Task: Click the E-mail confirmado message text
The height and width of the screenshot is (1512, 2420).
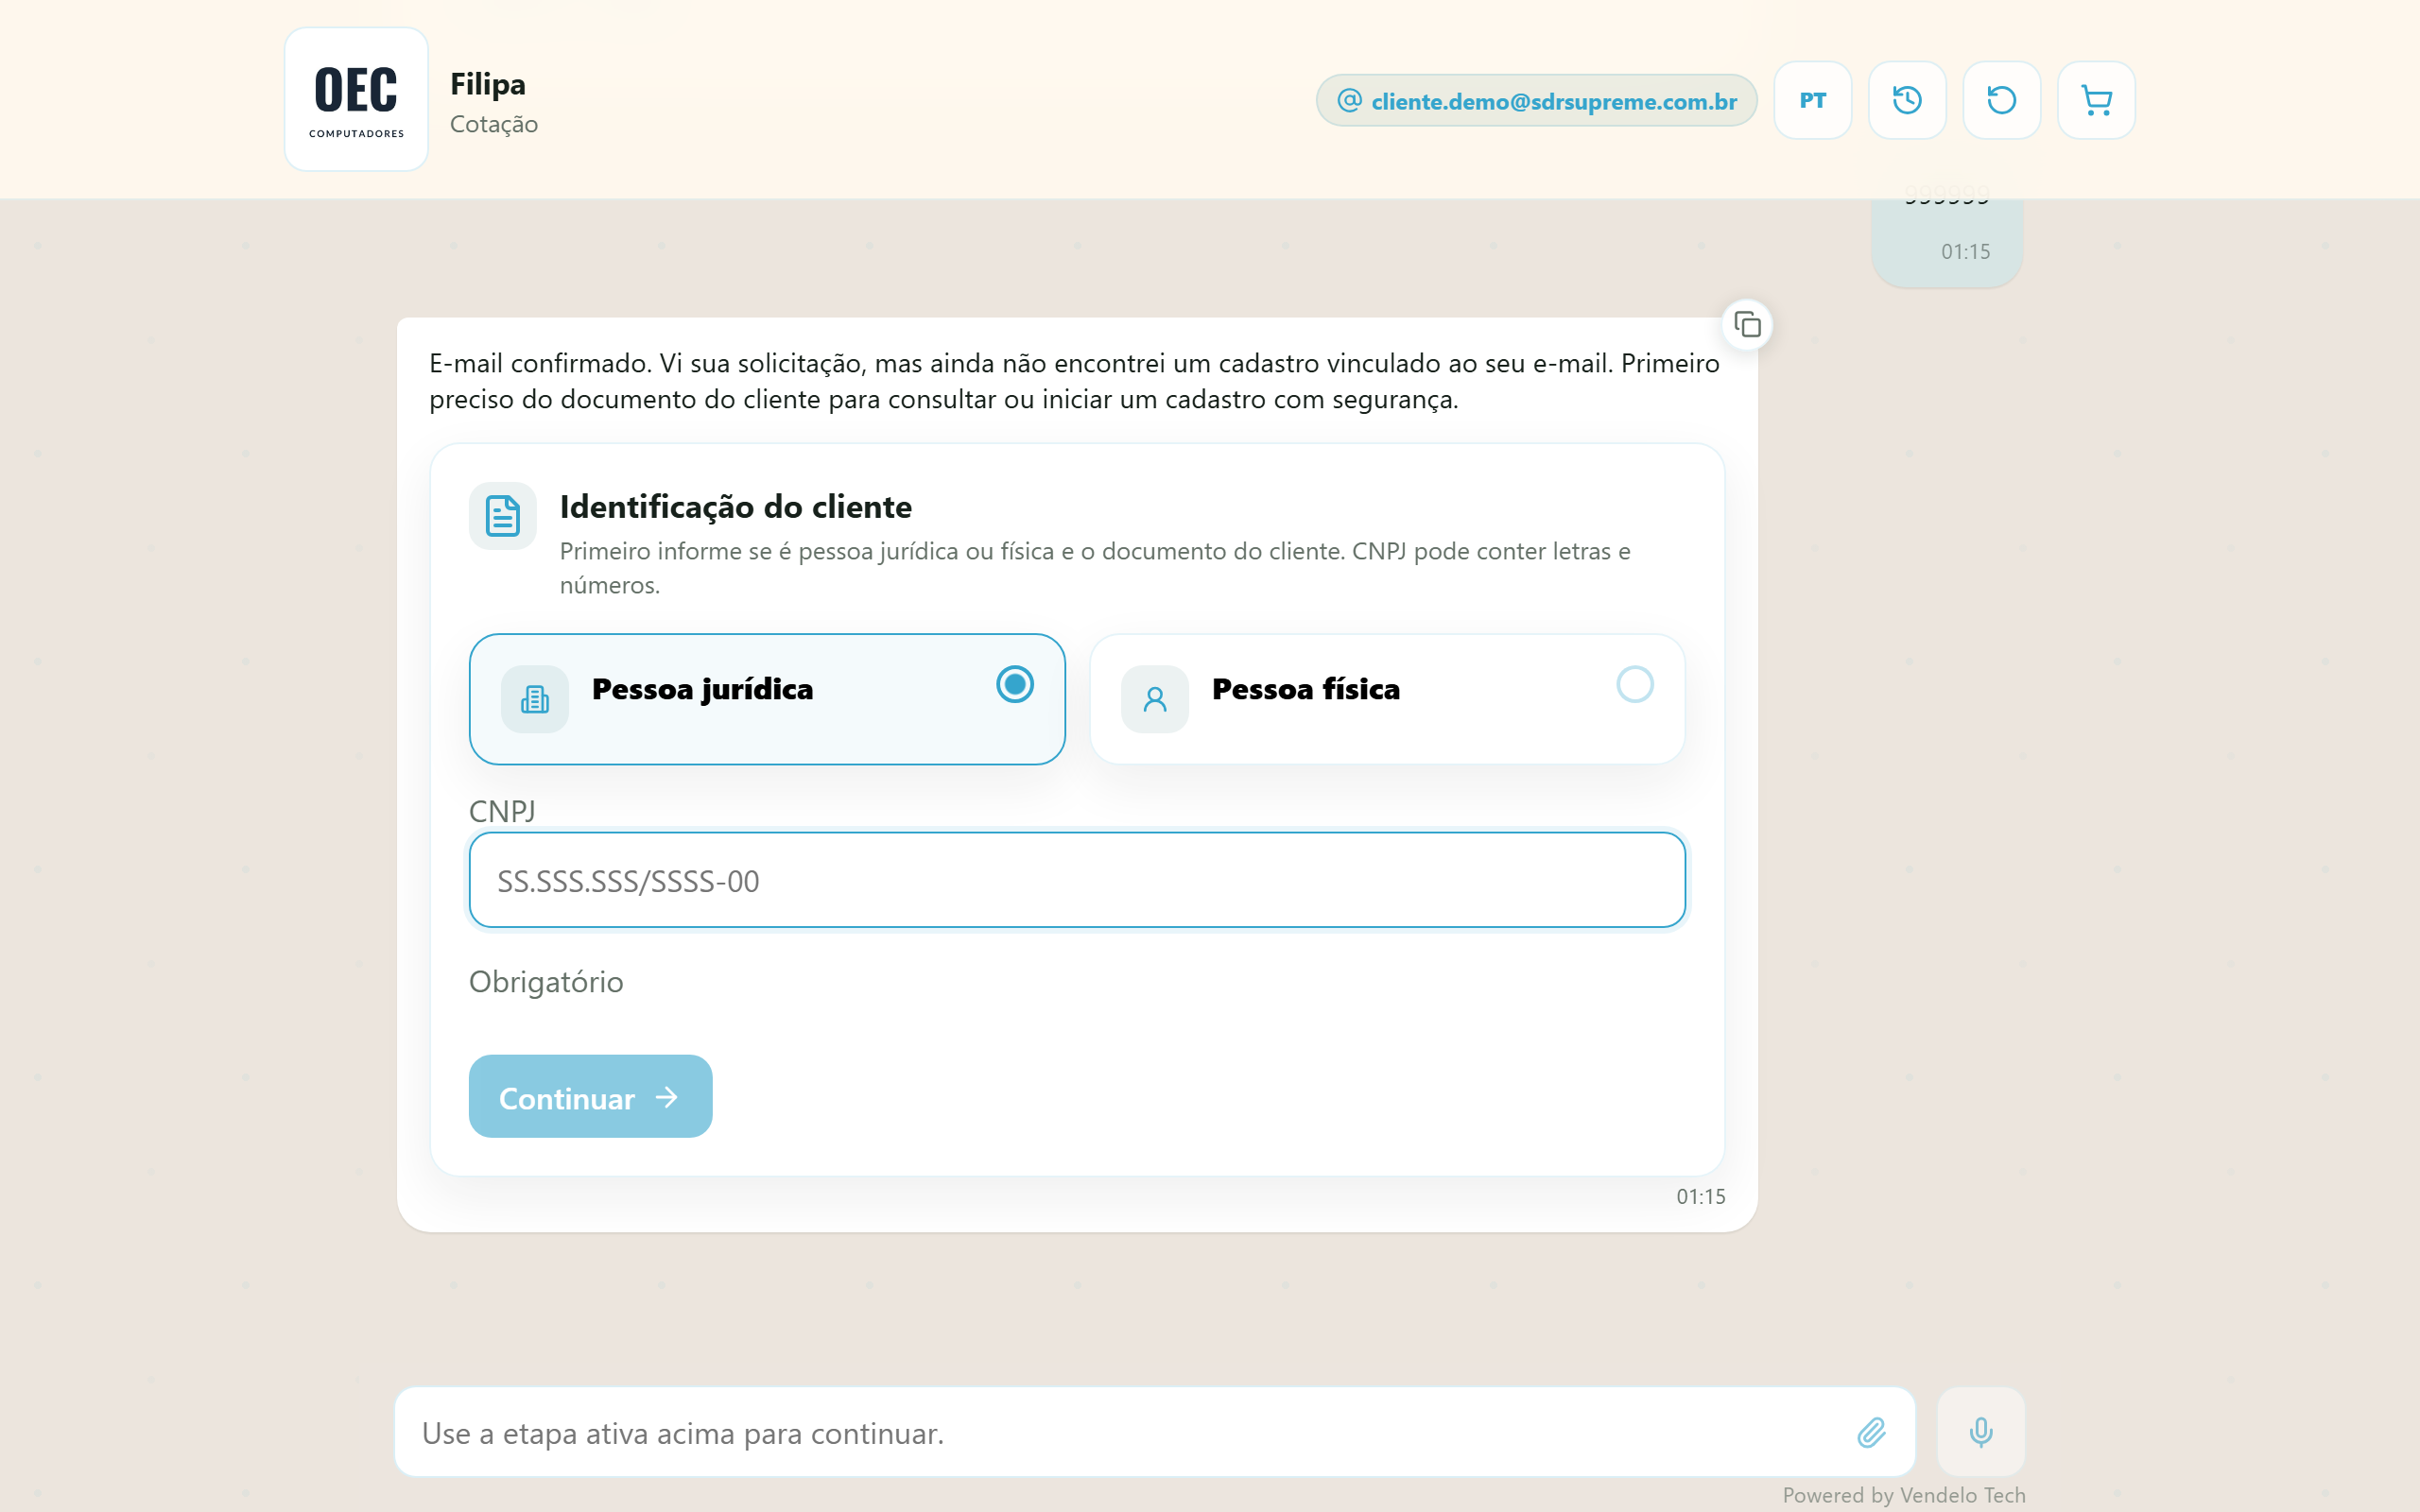Action: (1074, 381)
